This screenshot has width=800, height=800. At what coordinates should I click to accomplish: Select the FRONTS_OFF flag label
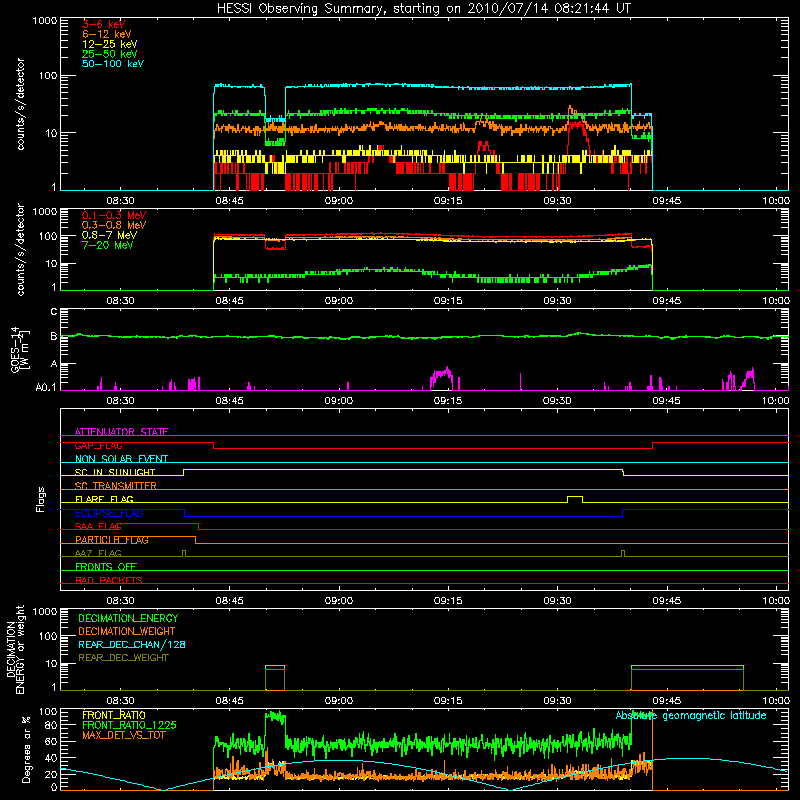click(x=106, y=567)
